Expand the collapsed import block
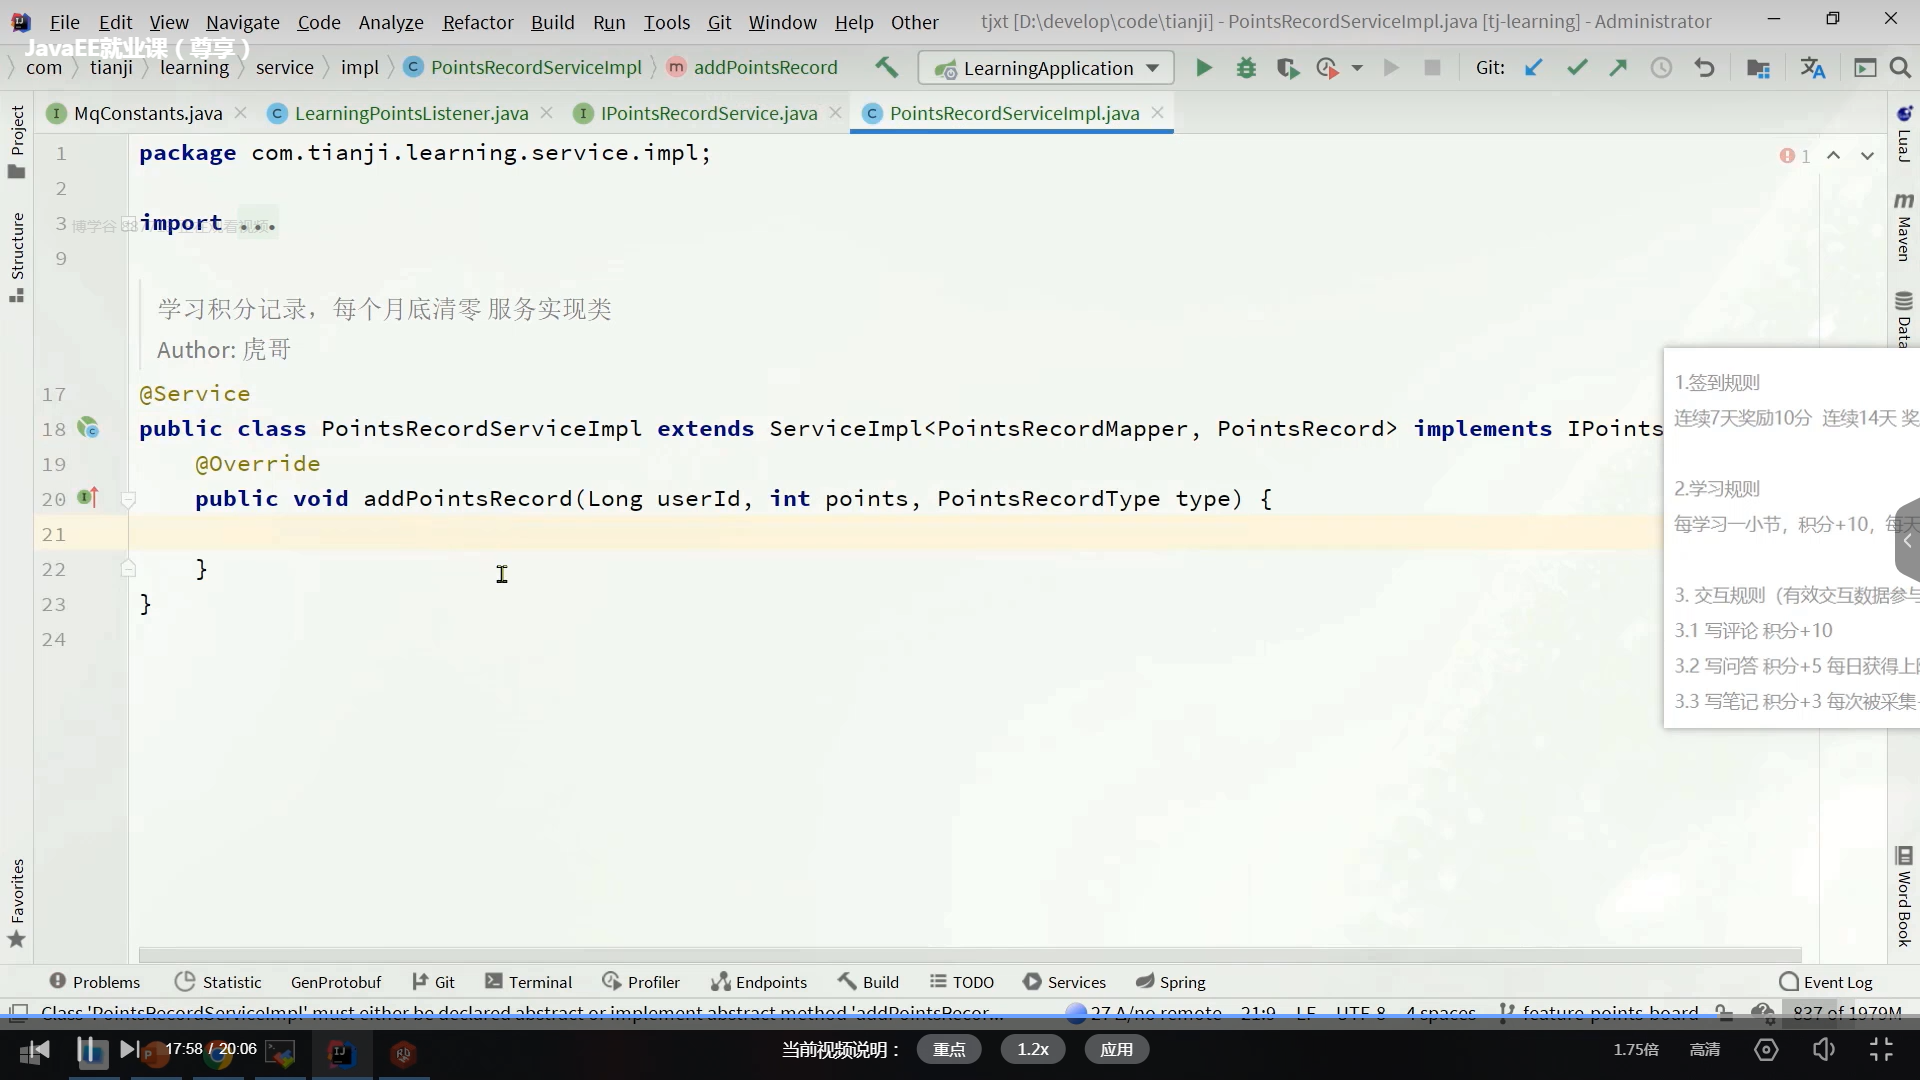1920x1080 pixels. click(258, 225)
